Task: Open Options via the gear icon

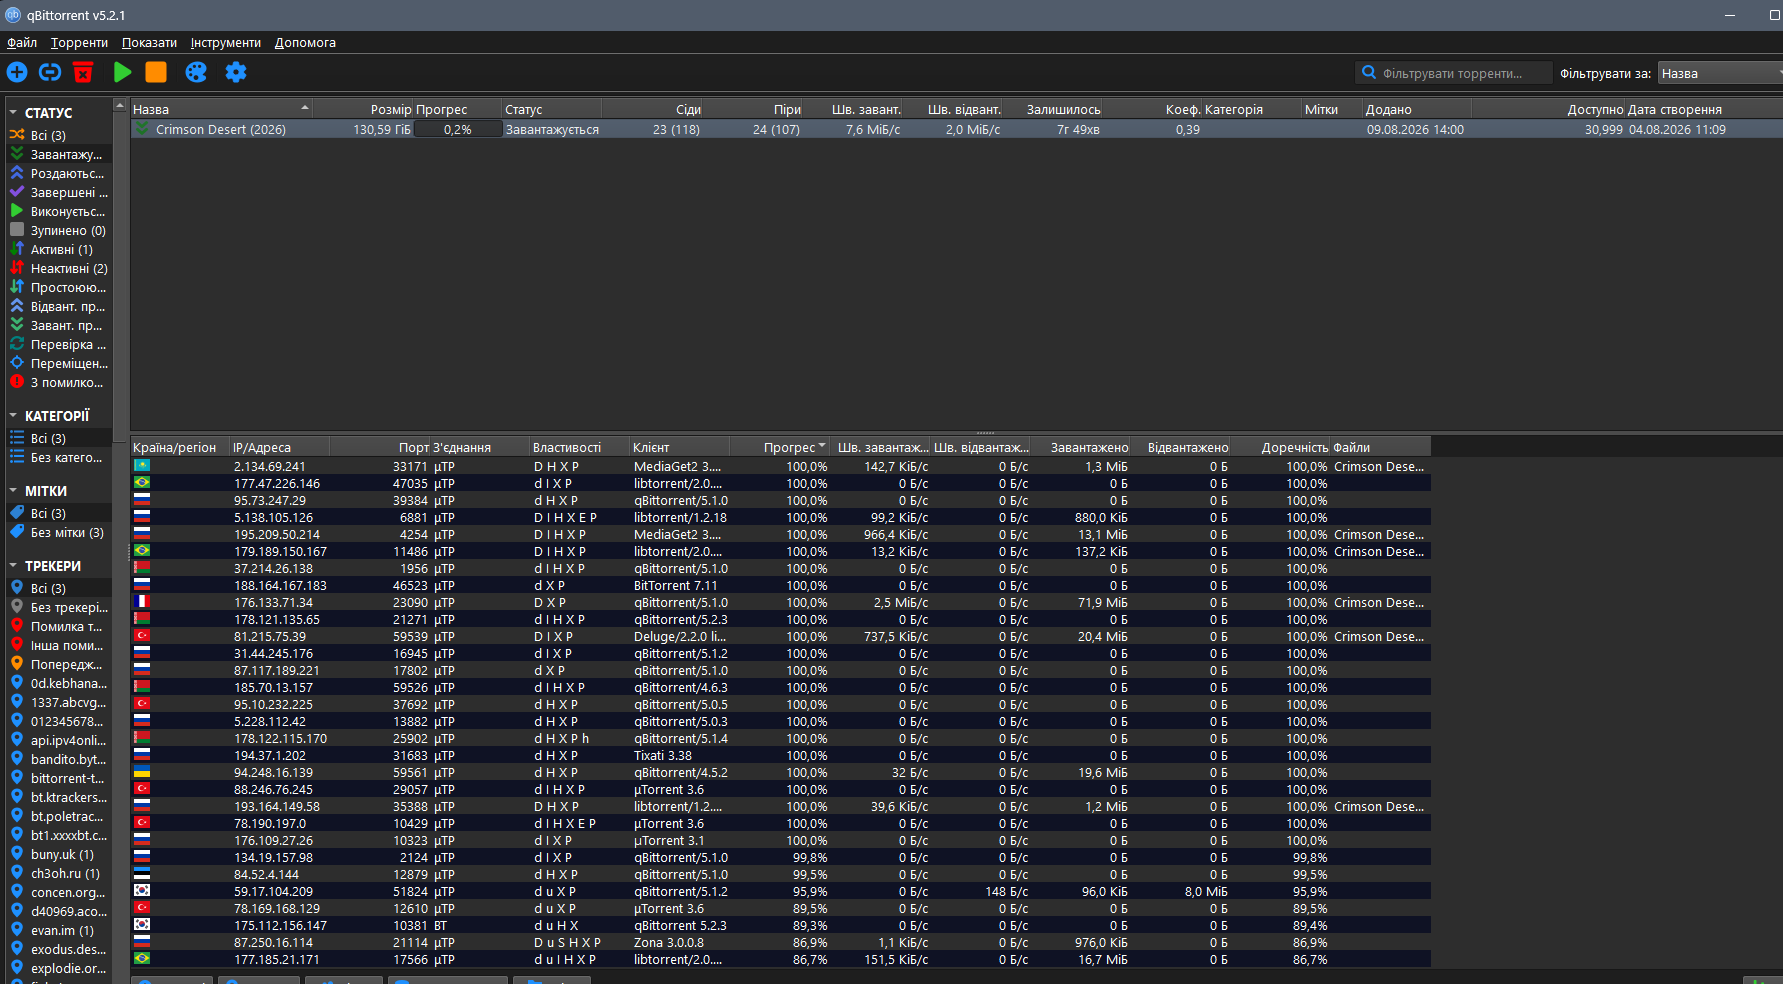Action: coord(236,72)
